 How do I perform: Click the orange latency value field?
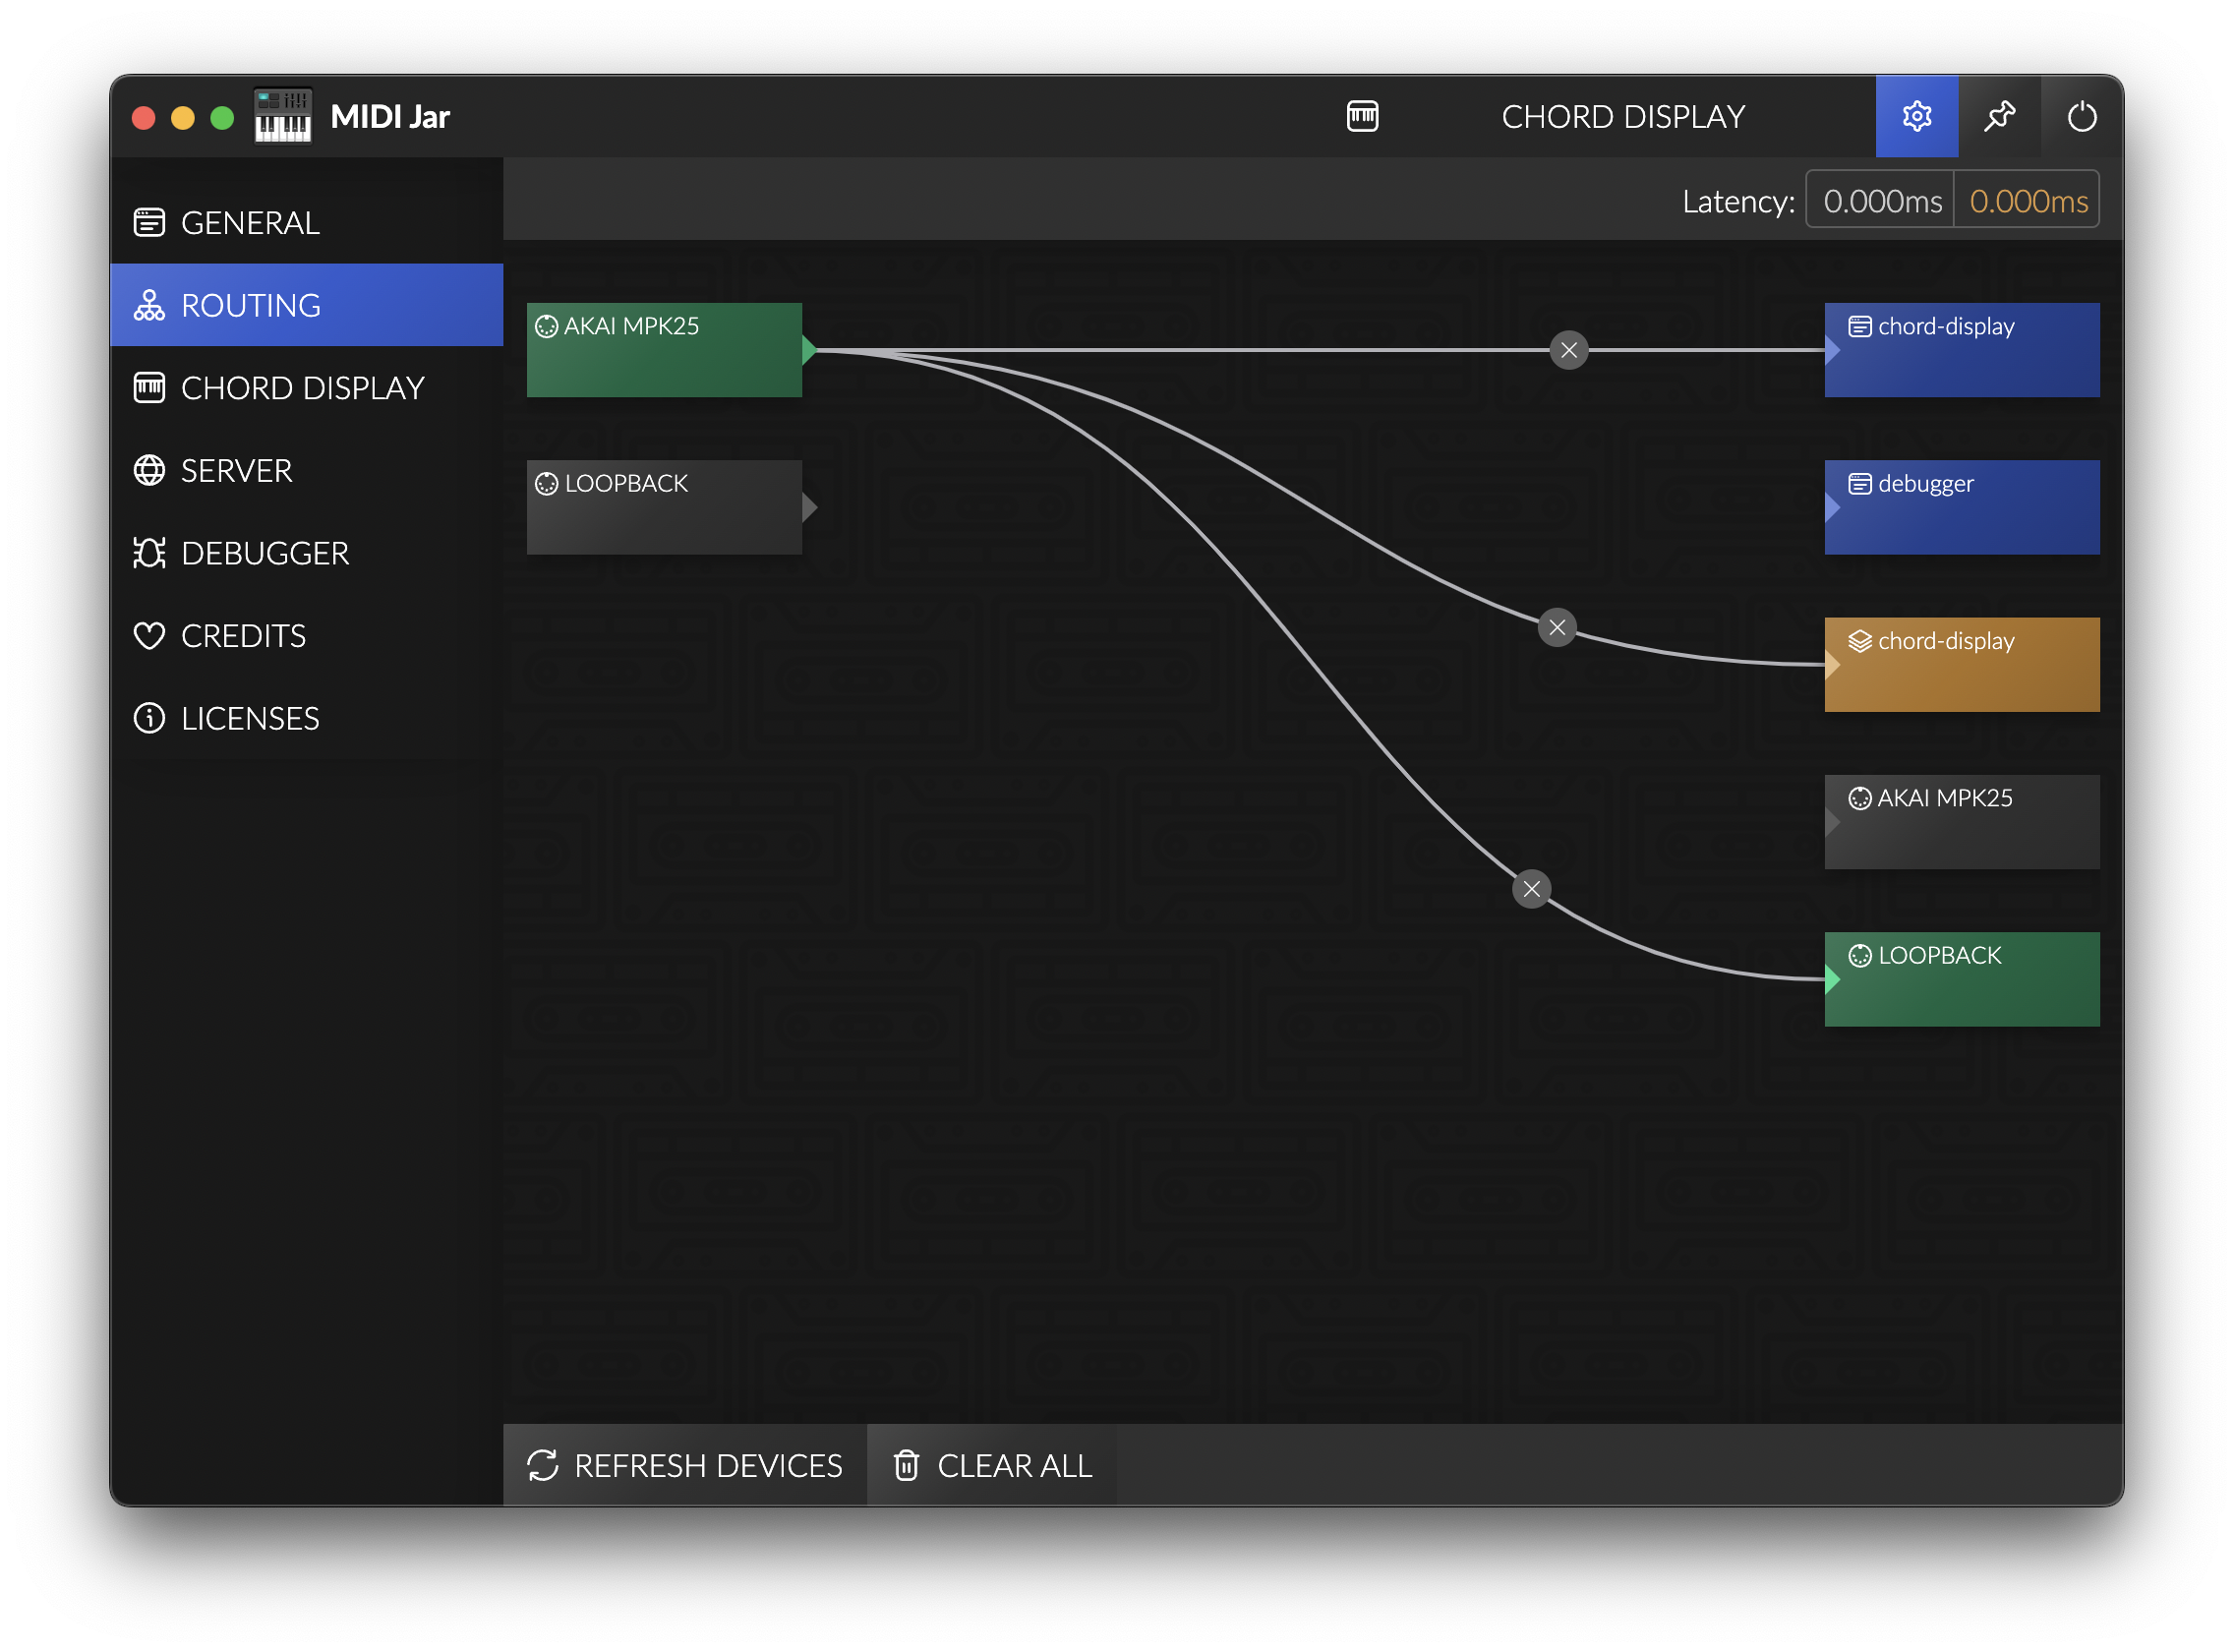coord(2027,201)
